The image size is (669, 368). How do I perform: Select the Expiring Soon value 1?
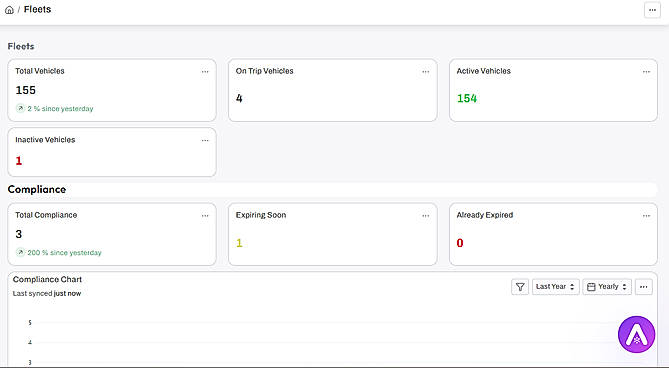click(x=239, y=243)
